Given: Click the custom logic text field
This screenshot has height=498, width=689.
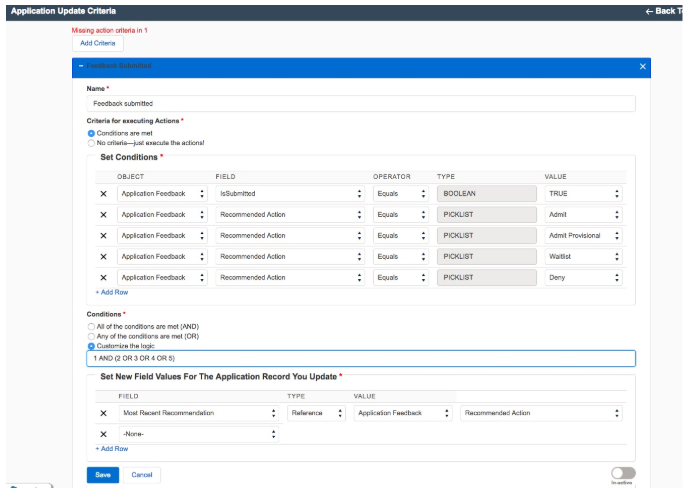Looking at the screenshot, I should click(360, 359).
